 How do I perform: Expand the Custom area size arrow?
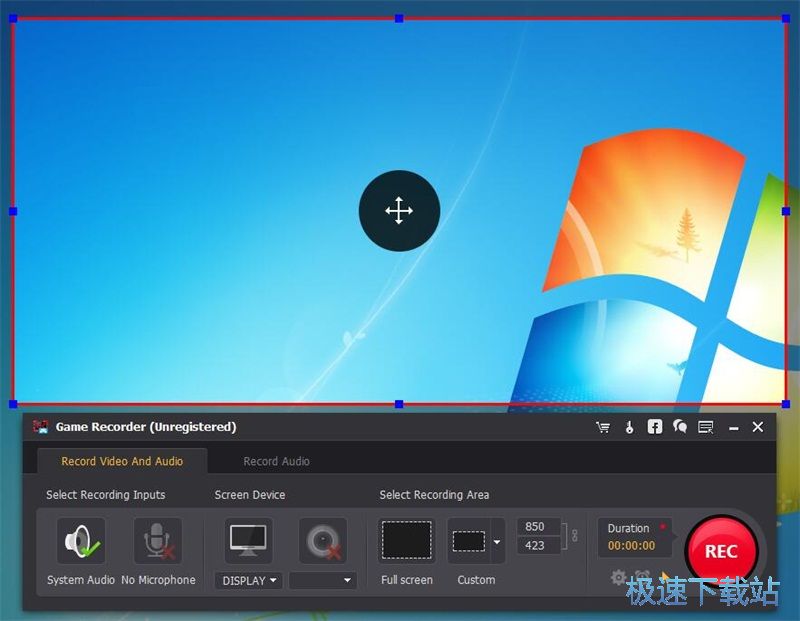point(497,542)
